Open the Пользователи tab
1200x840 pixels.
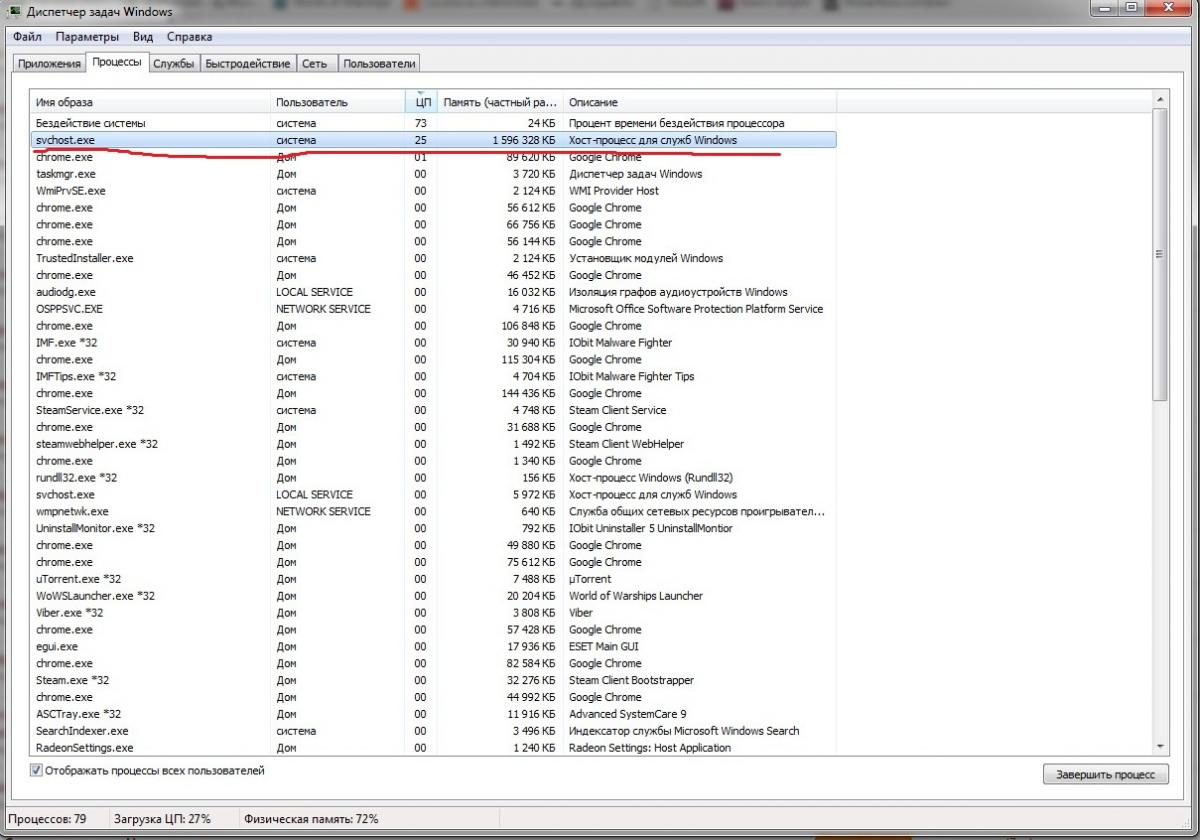379,64
